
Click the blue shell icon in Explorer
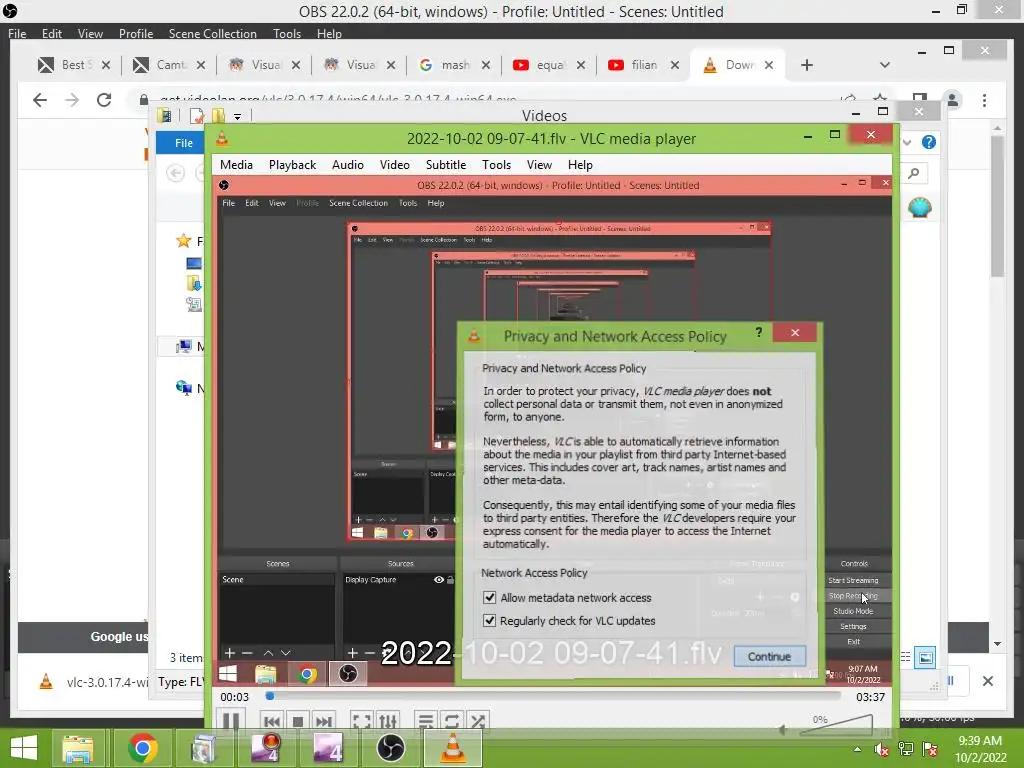pos(920,208)
